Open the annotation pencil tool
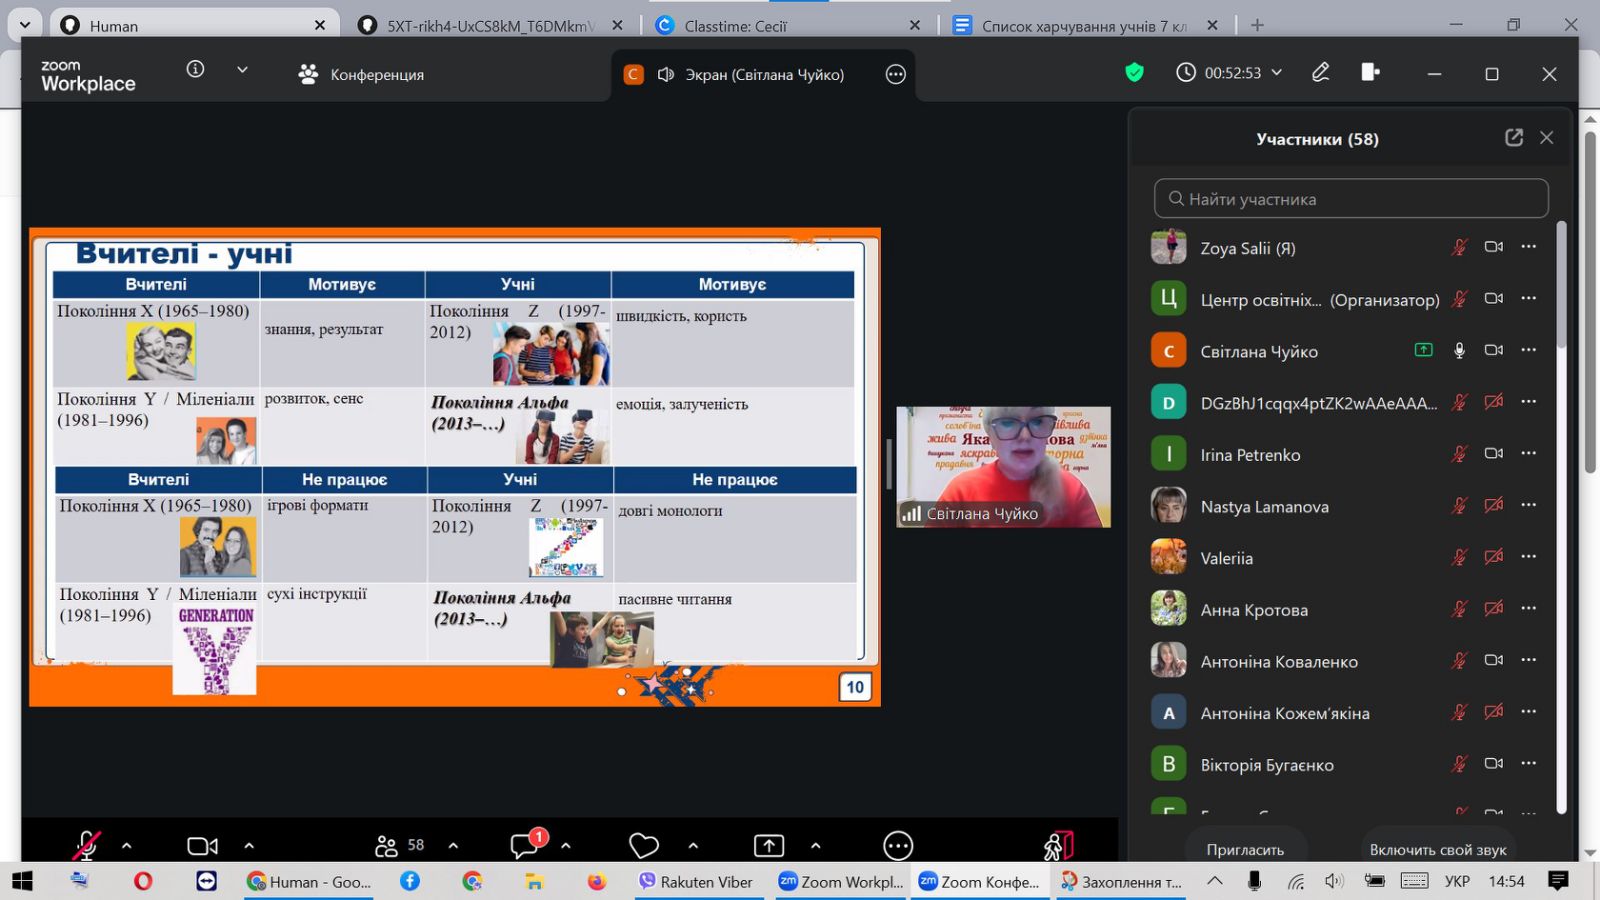This screenshot has height=900, width=1600. [x=1321, y=72]
